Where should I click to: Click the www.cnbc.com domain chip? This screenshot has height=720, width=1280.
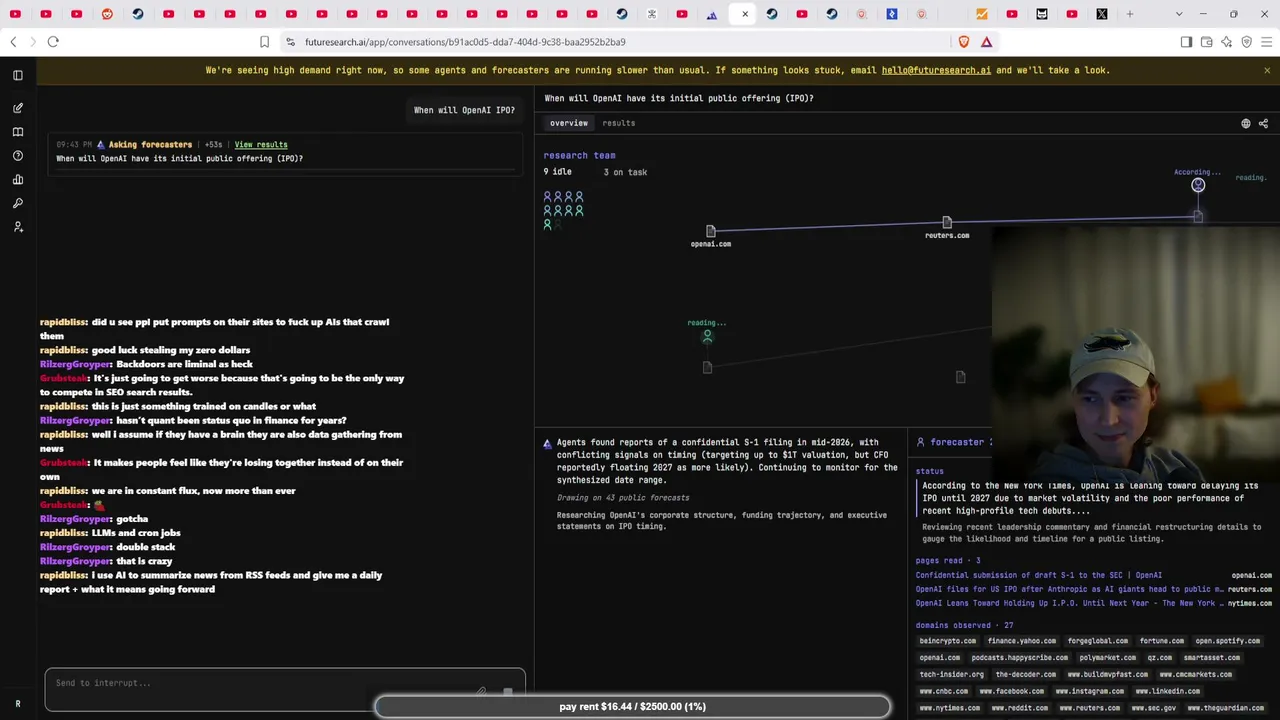click(x=944, y=691)
